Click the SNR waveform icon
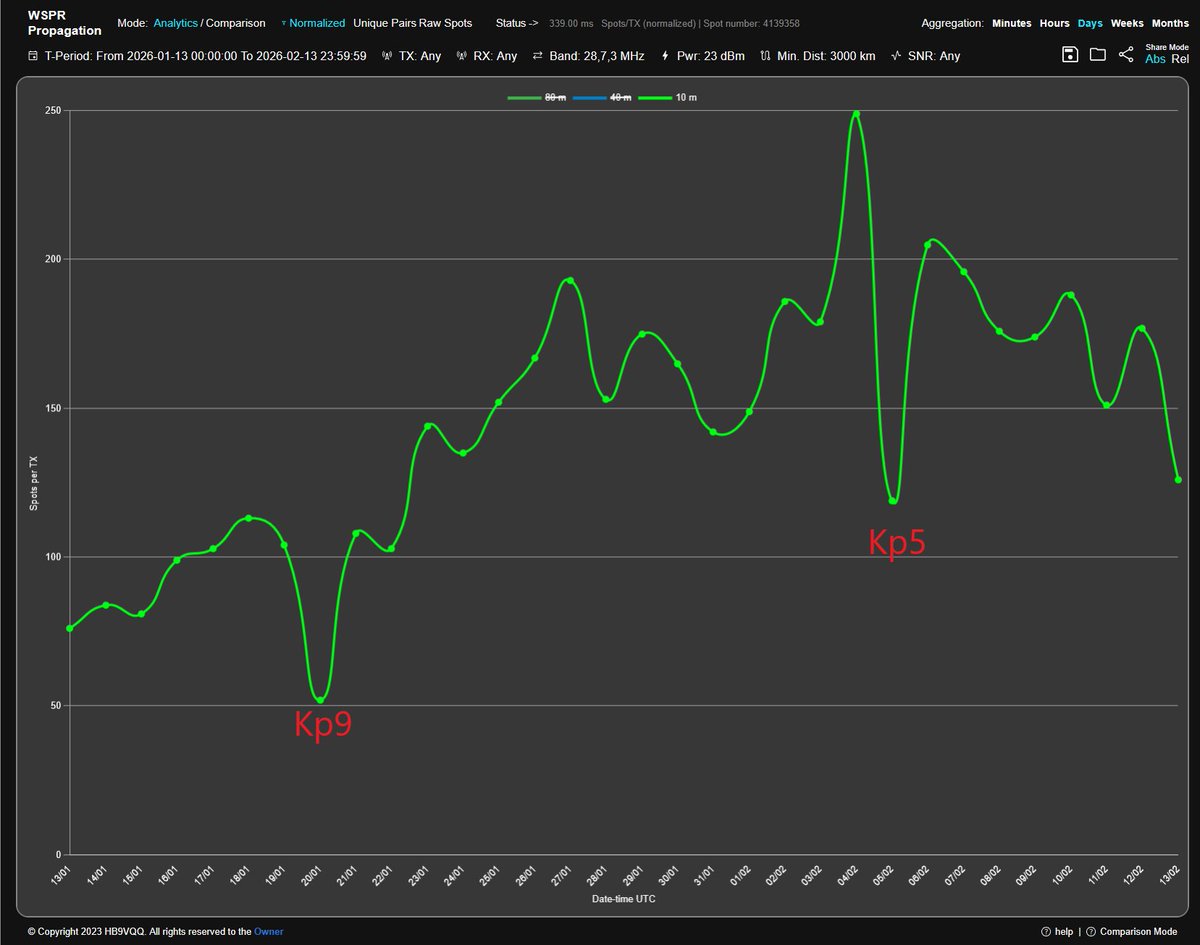 coord(897,56)
